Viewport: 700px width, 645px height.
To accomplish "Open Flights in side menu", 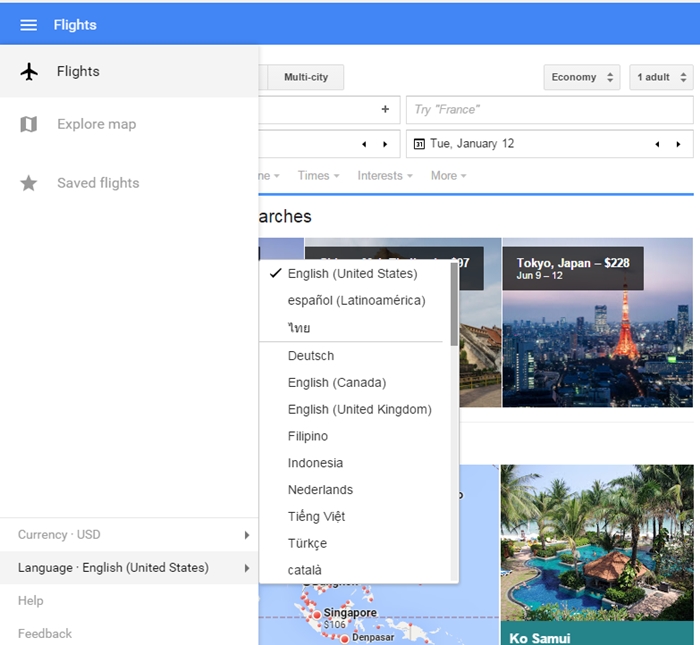I will click(x=129, y=71).
